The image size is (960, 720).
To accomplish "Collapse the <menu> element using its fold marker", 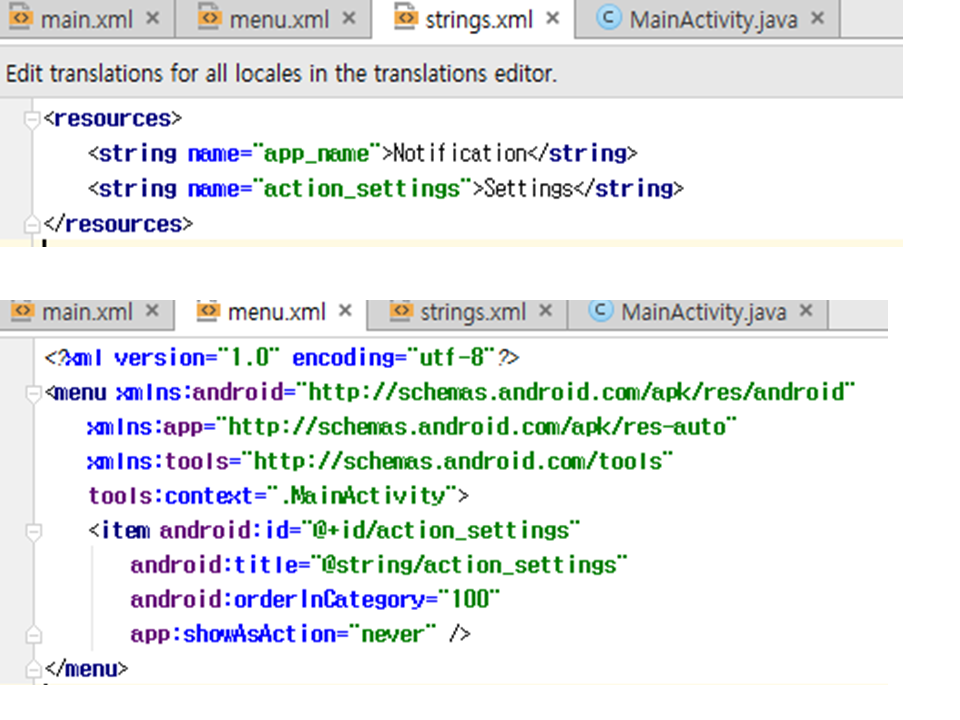I will 32,392.
